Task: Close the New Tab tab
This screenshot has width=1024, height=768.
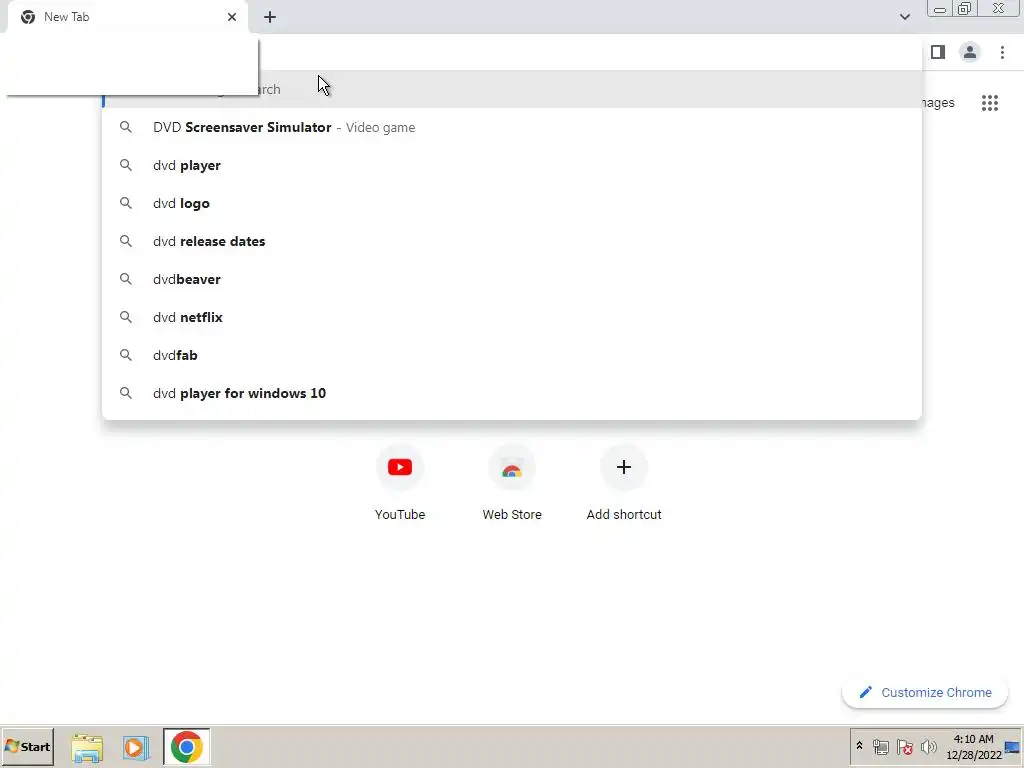Action: coord(232,17)
